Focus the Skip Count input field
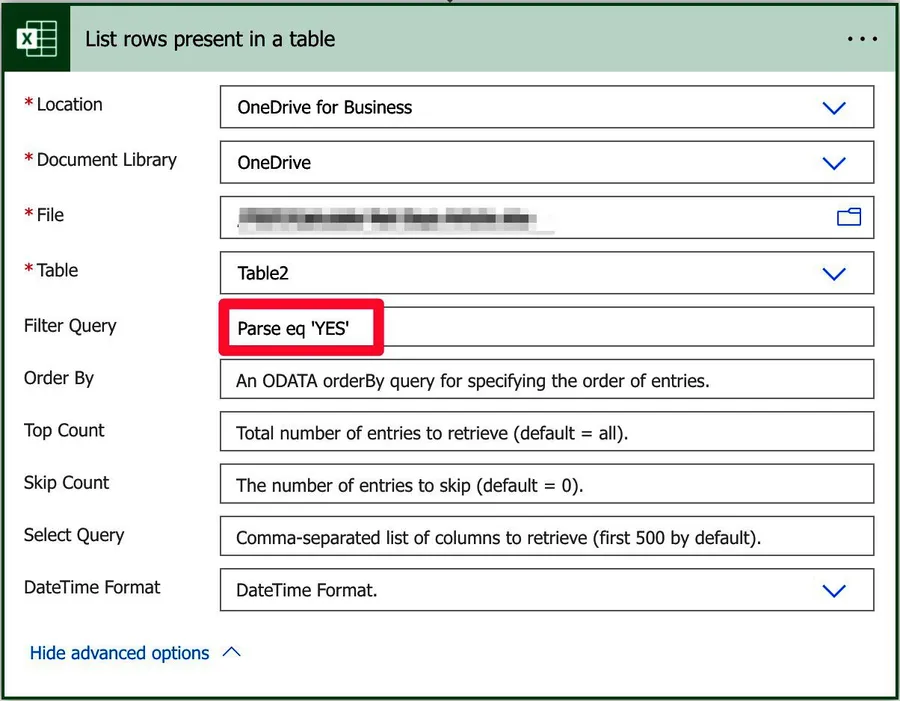The height and width of the screenshot is (701, 900). (546, 486)
